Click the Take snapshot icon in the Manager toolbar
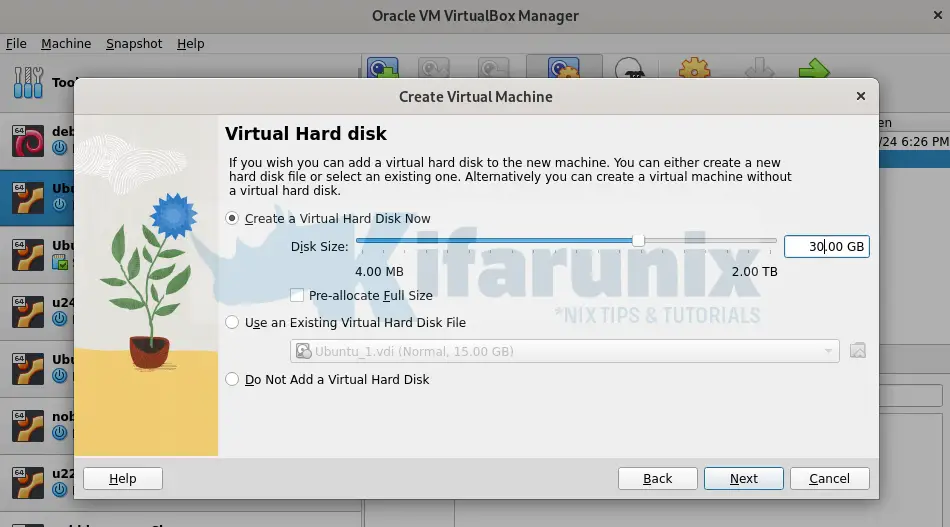 point(383,67)
